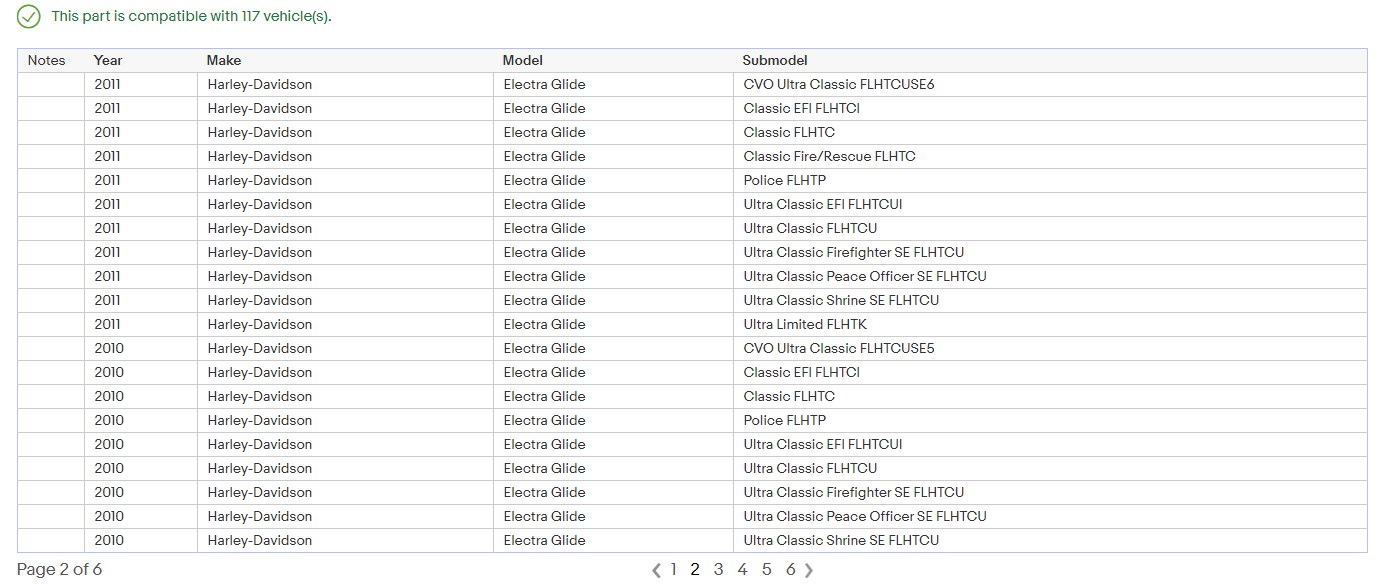Go to previous page arrow
Image resolution: width=1378 pixels, height=584 pixels.
(x=656, y=570)
